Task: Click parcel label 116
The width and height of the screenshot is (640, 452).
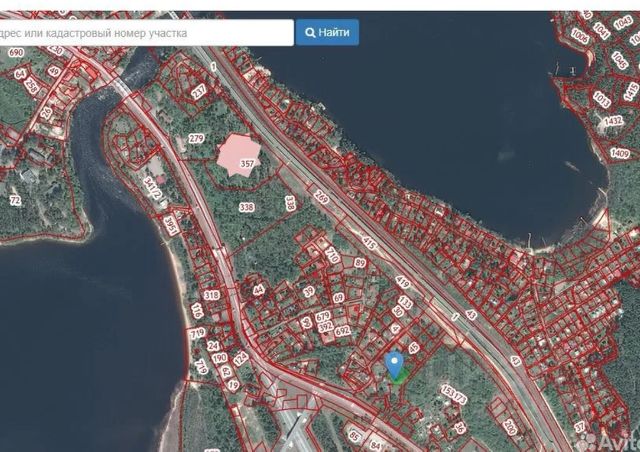Action: coord(197,311)
